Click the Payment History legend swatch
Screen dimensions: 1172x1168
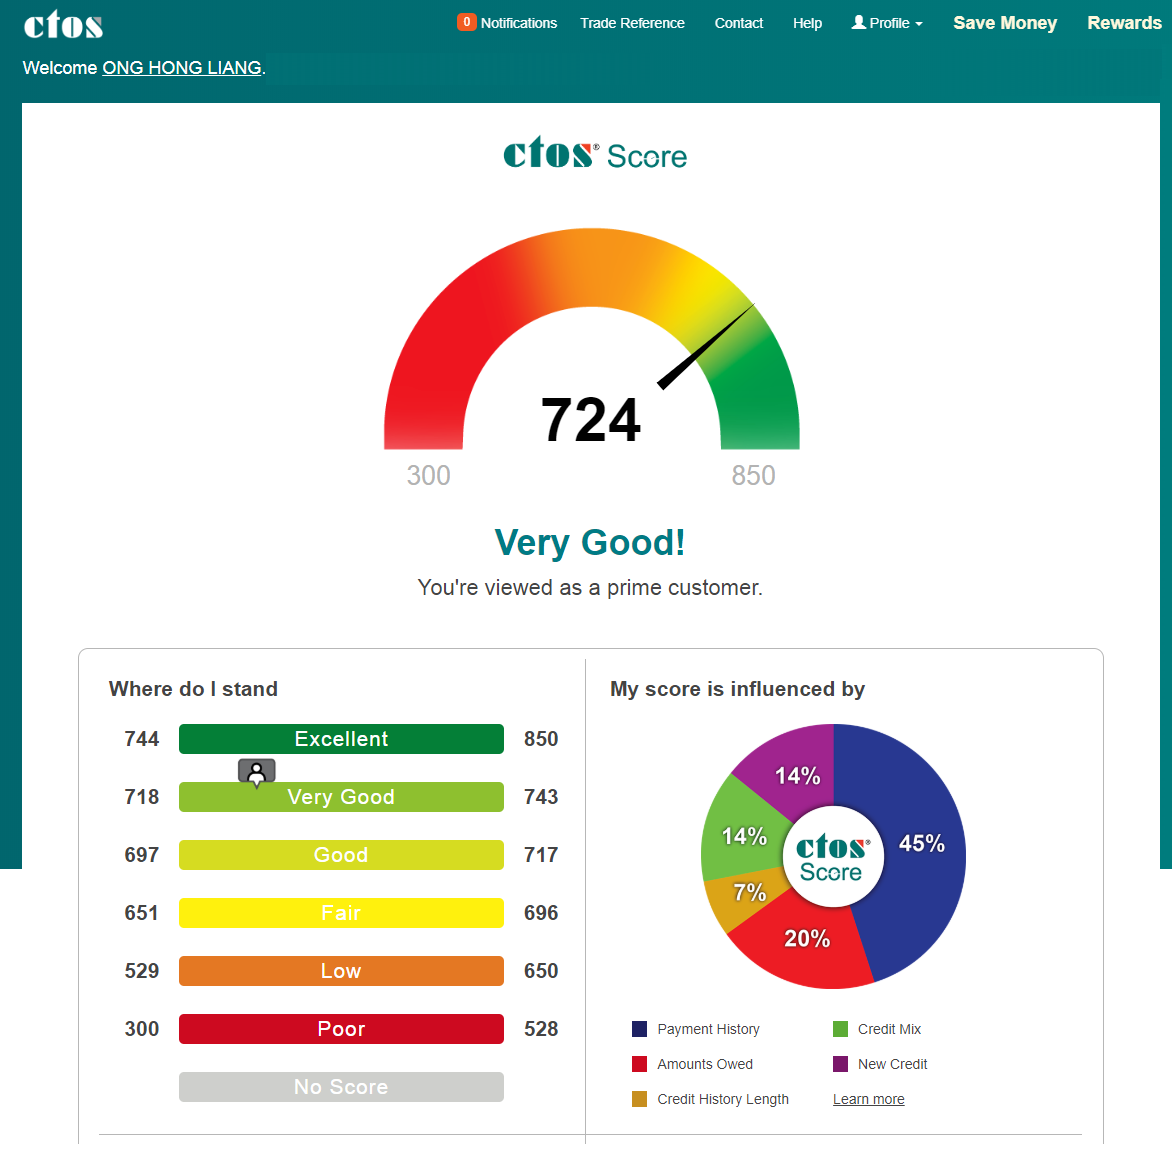tap(639, 1029)
